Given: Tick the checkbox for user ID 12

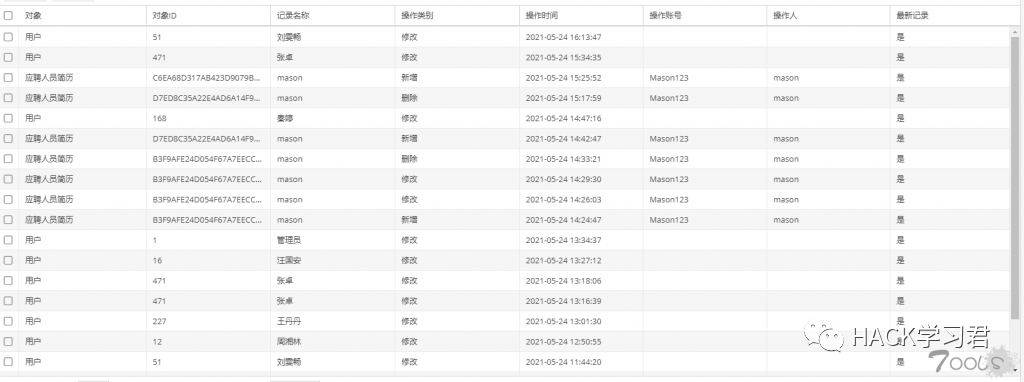Looking at the screenshot, I should 8,341.
